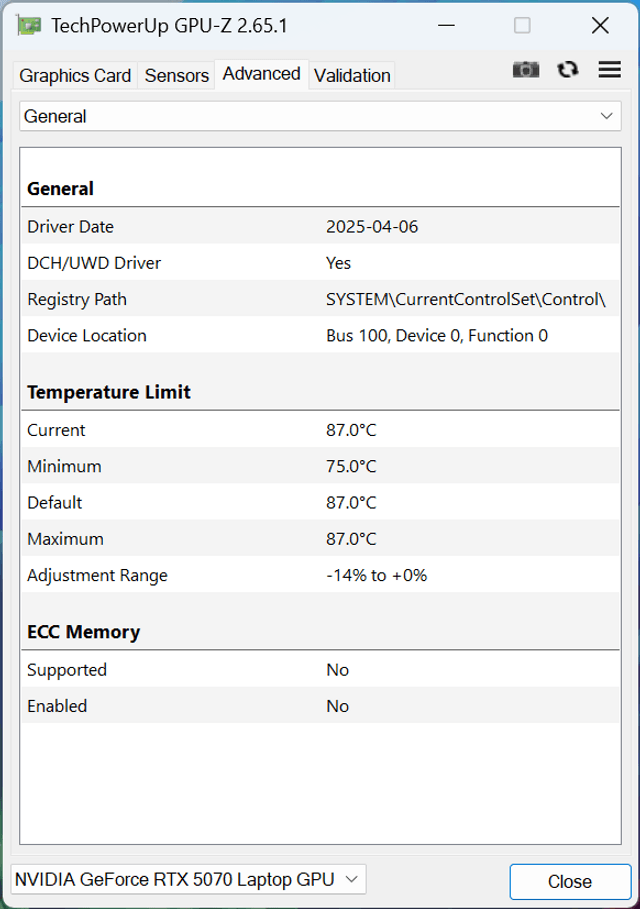Expand the General category dropdown
This screenshot has height=909, width=640.
coord(320,116)
